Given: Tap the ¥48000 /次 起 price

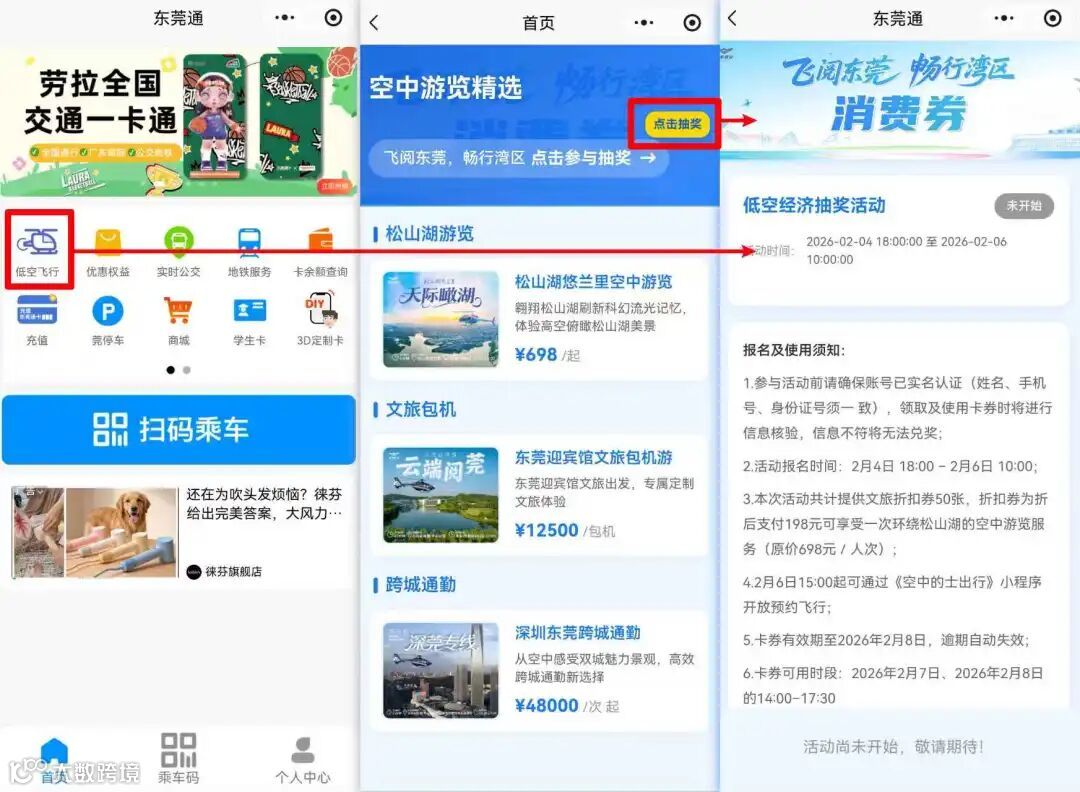Looking at the screenshot, I should pyautogui.click(x=567, y=706).
